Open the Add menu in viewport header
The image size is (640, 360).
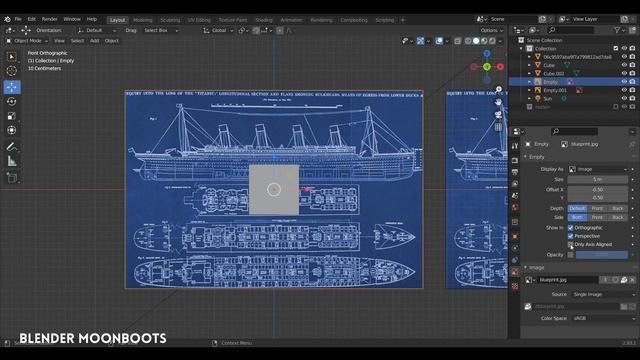(94, 41)
